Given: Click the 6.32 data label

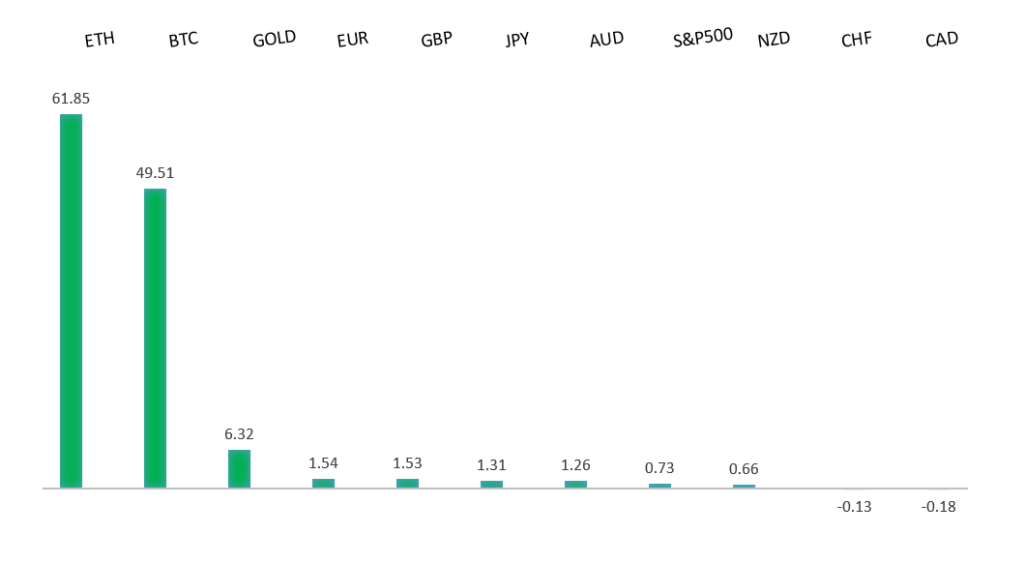Looking at the screenshot, I should pyautogui.click(x=239, y=434).
